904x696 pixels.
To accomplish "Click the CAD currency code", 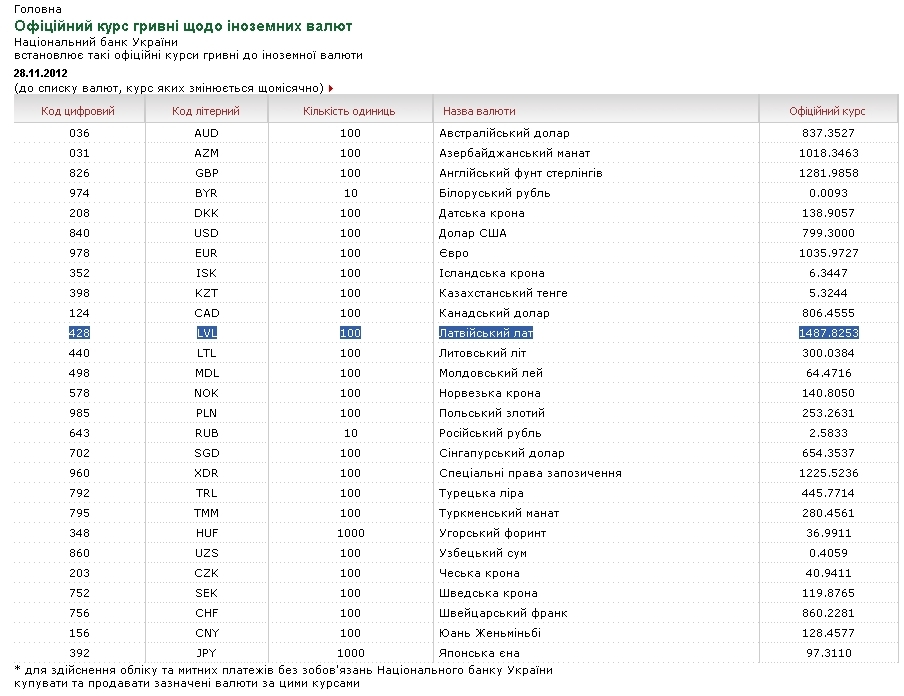I will (206, 313).
